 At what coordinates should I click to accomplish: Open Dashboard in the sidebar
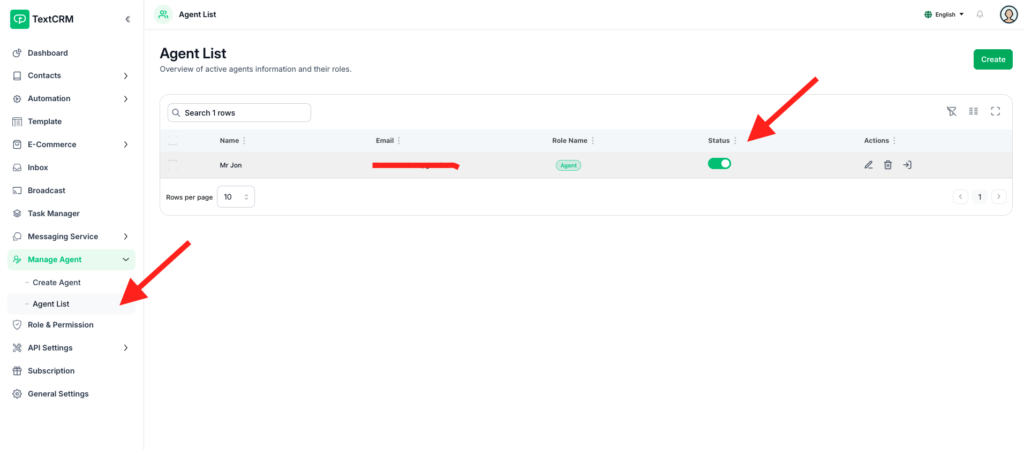pyautogui.click(x=48, y=53)
